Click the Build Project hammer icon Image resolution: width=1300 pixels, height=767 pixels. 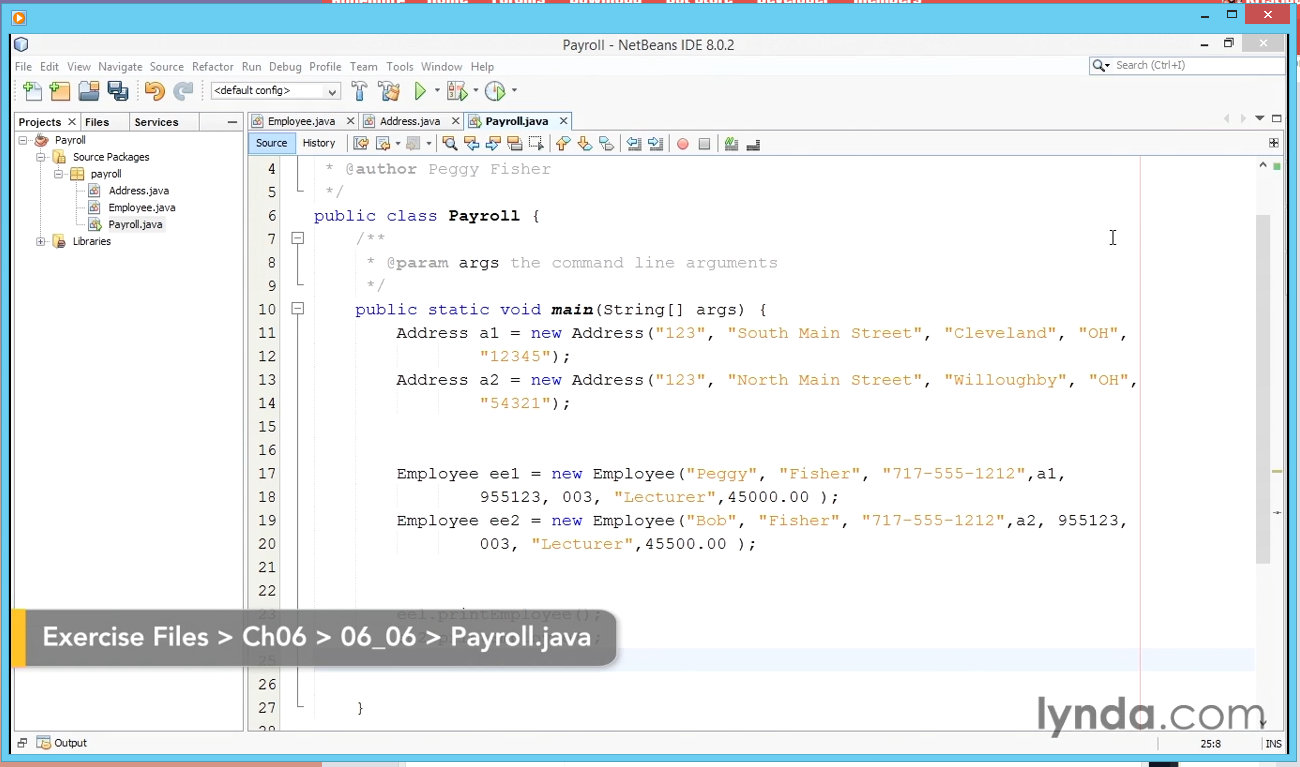coord(360,91)
